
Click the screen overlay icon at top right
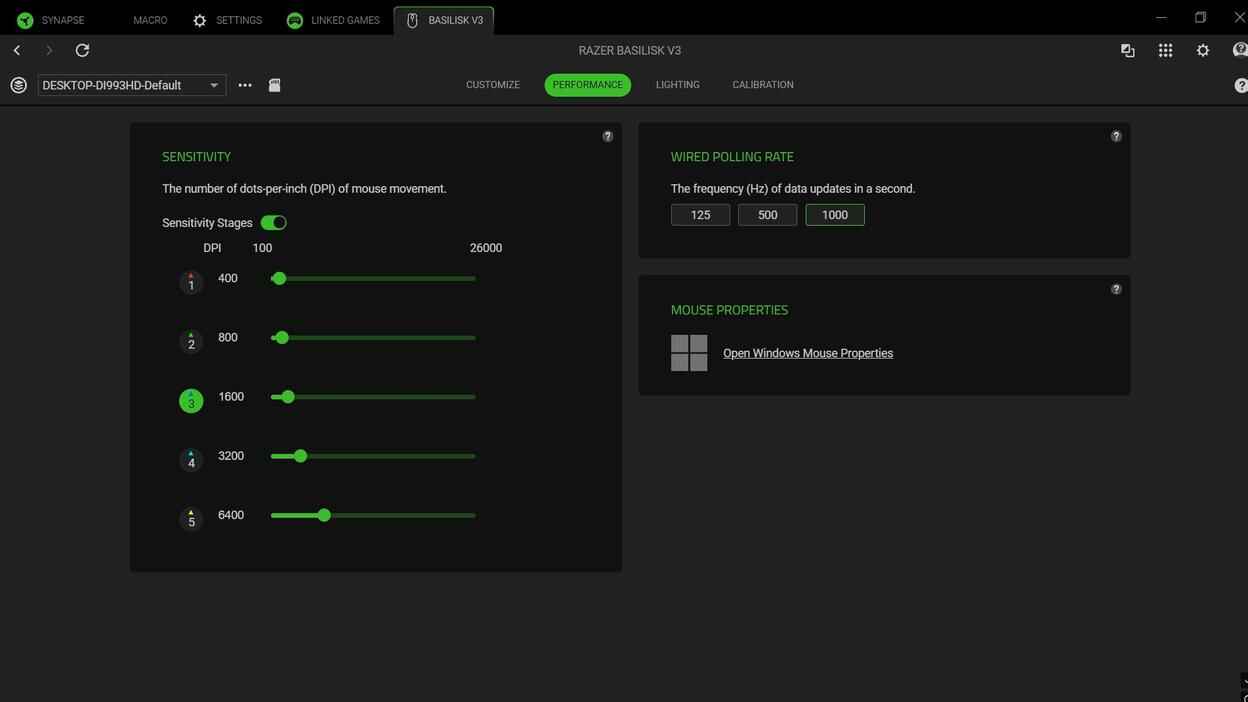(x=1127, y=50)
